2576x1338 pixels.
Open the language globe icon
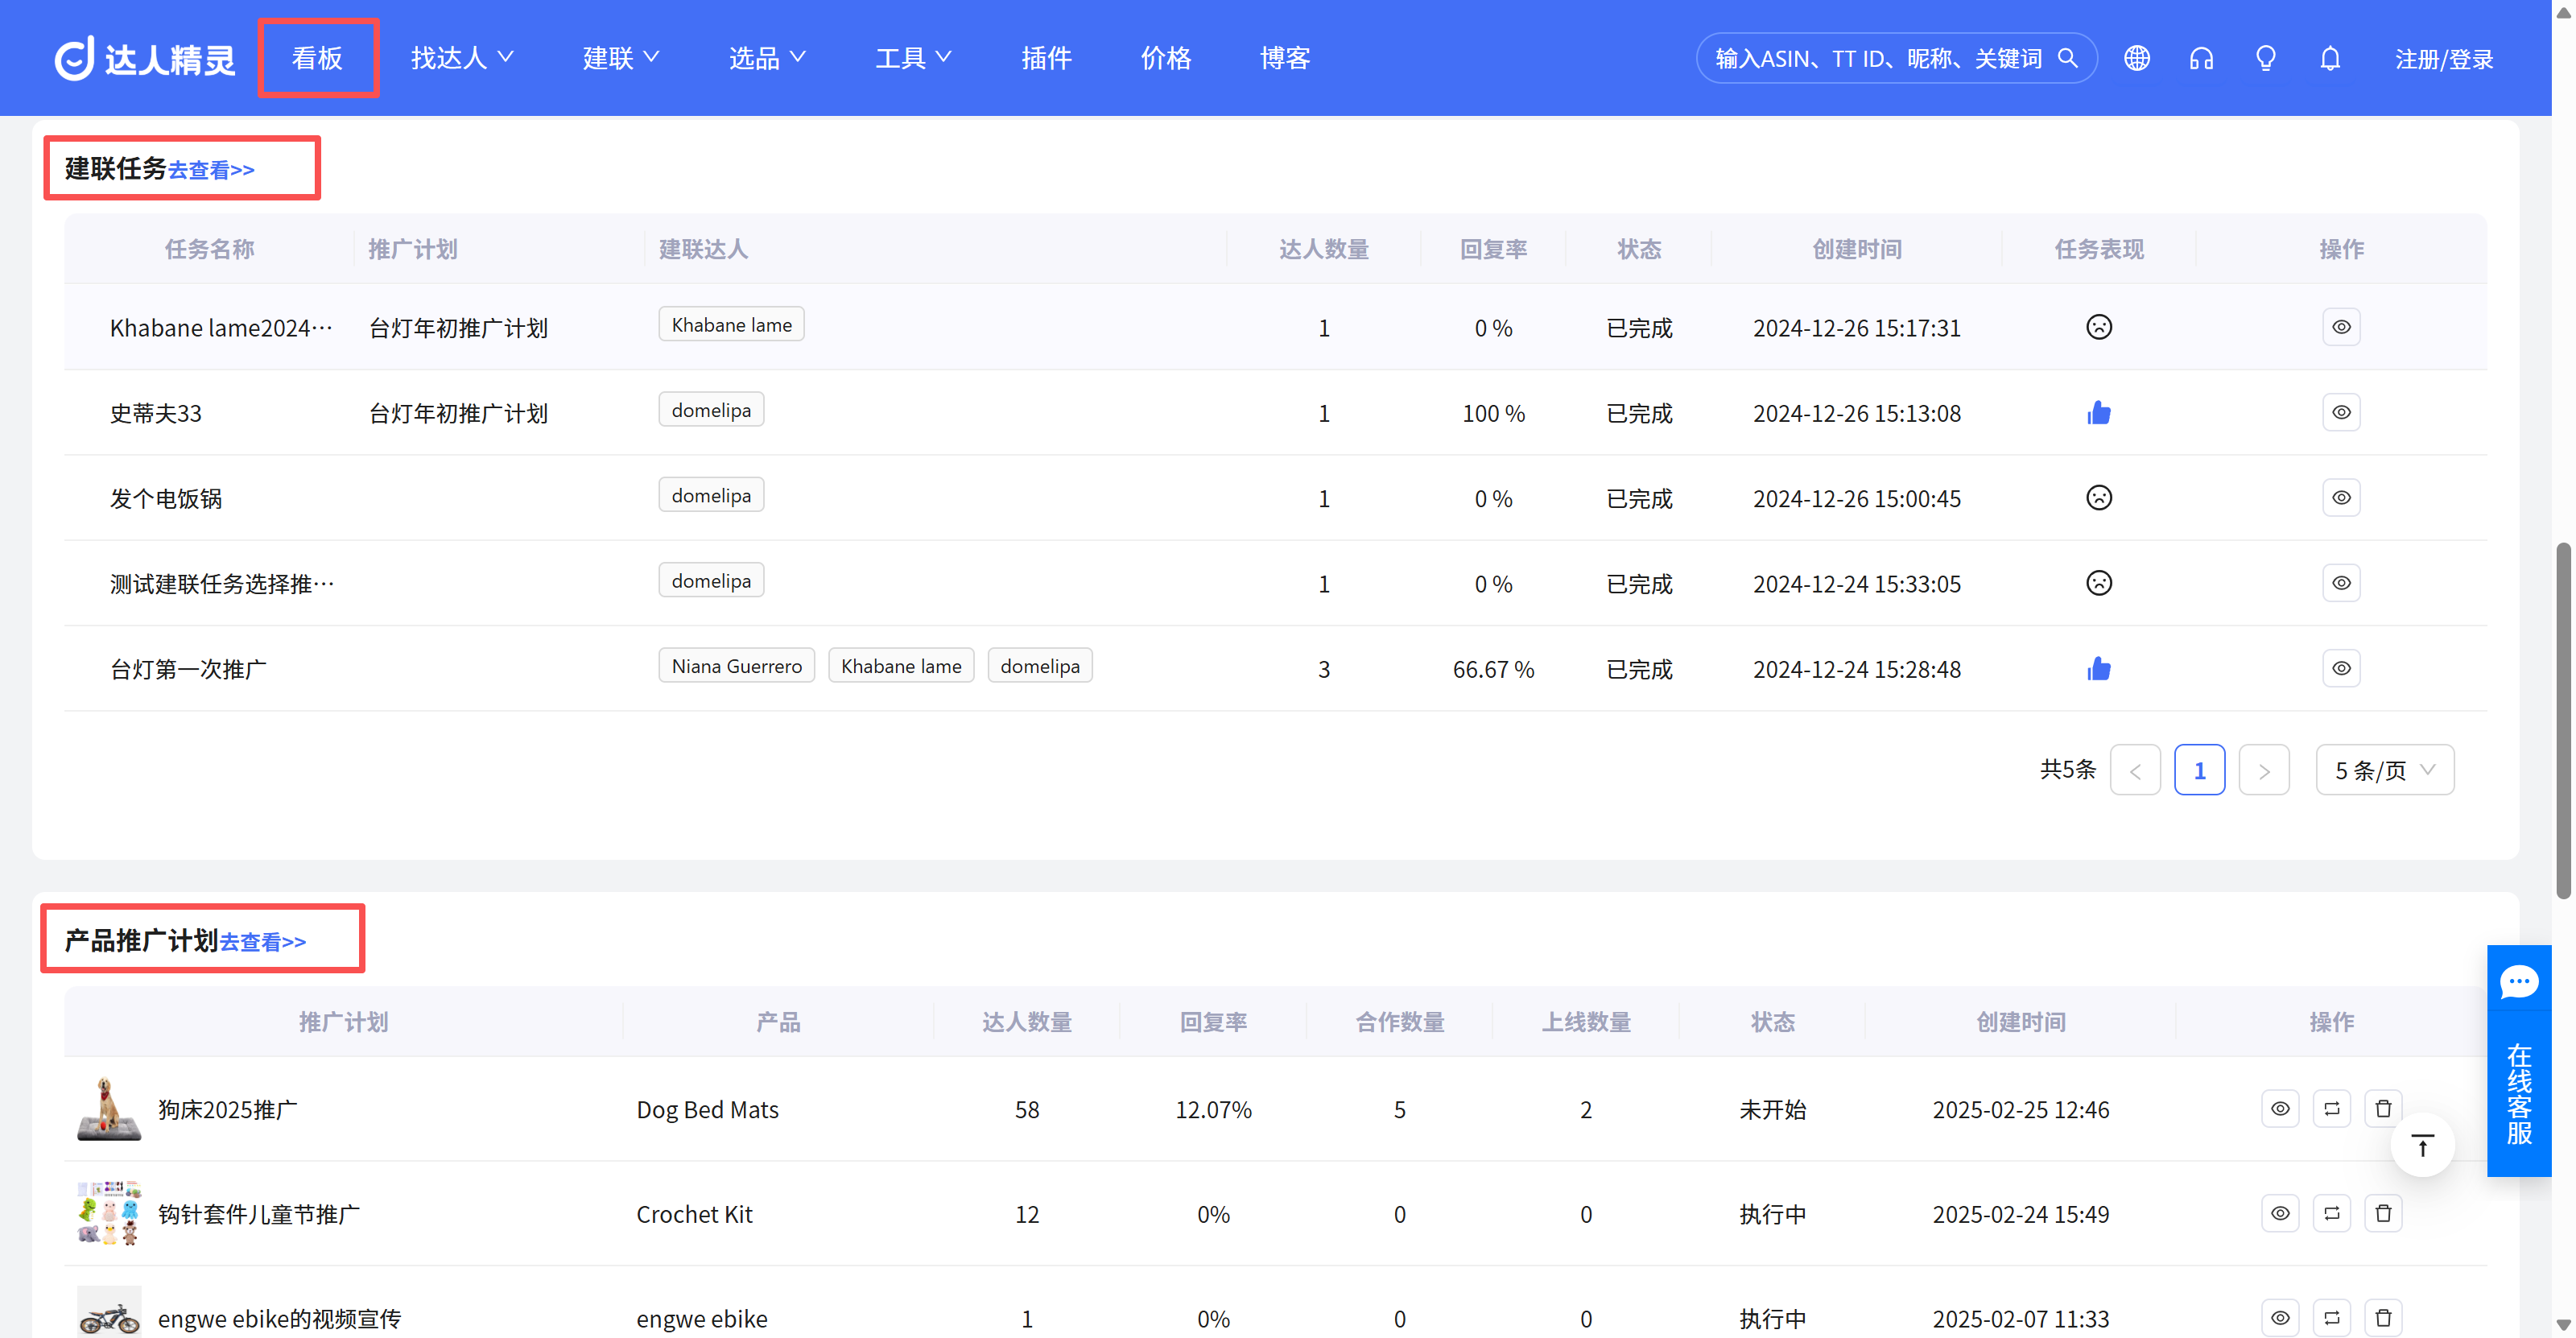click(2137, 58)
